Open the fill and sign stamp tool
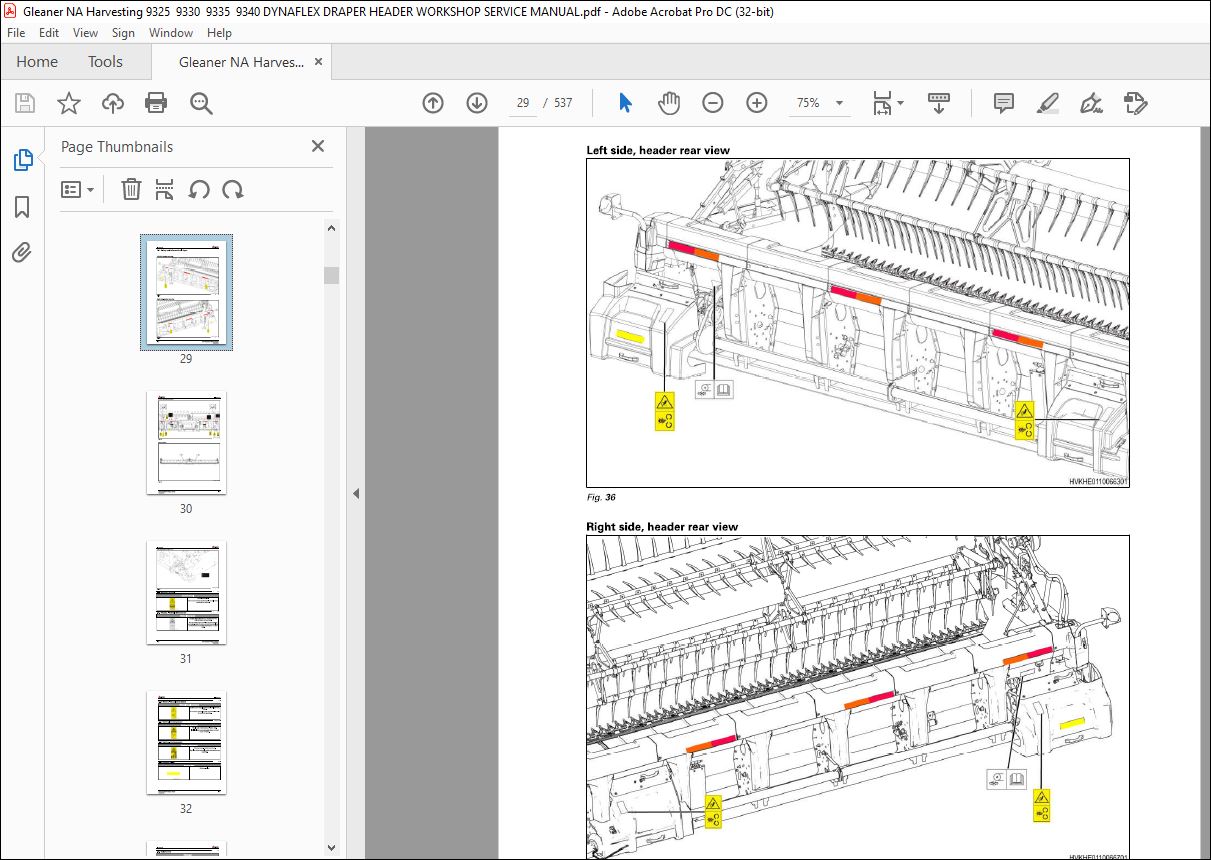 click(x=1135, y=103)
